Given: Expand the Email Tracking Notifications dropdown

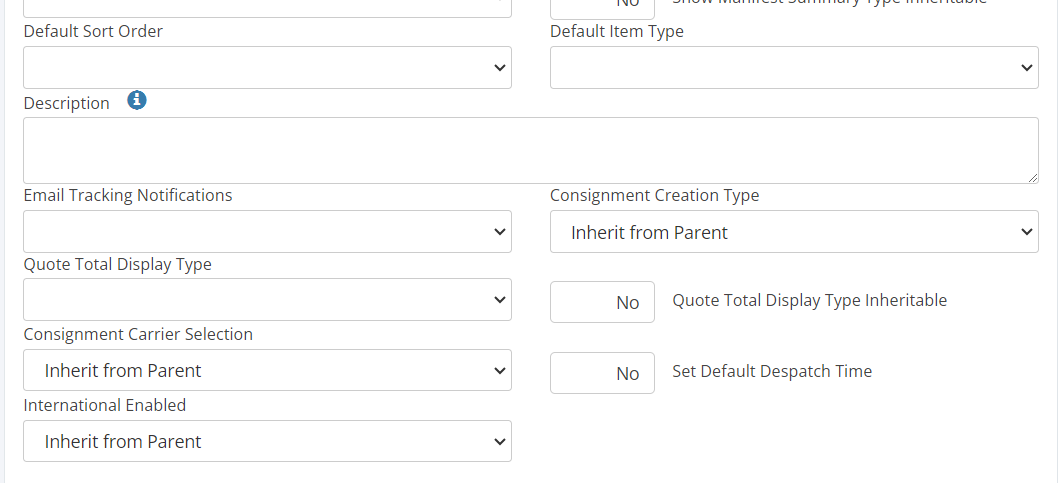Looking at the screenshot, I should coord(267,232).
